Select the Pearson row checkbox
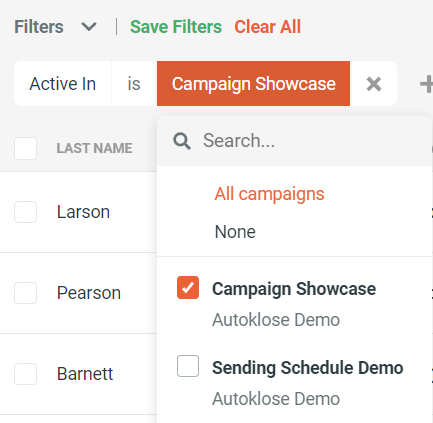Image resolution: width=433 pixels, height=423 pixels. (26, 293)
